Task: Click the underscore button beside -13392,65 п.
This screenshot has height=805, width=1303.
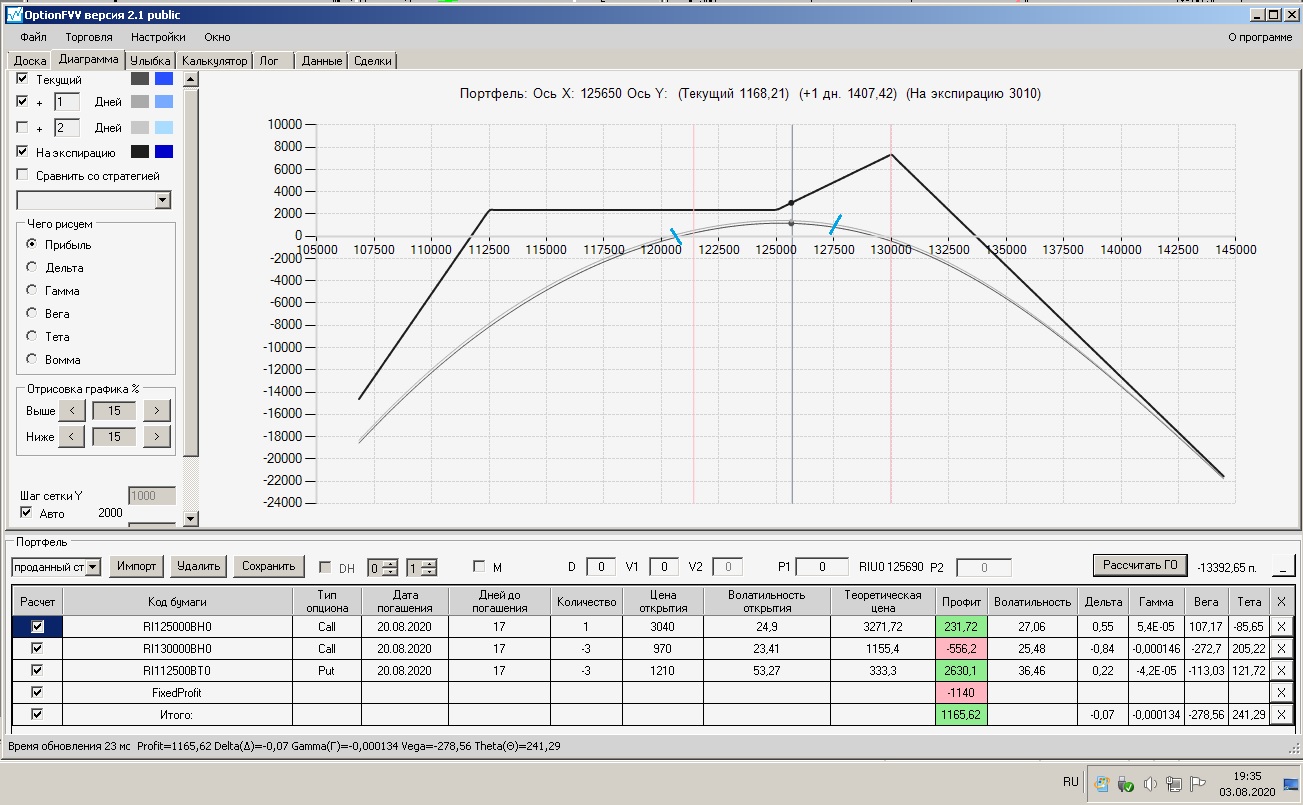Action: click(x=1283, y=566)
